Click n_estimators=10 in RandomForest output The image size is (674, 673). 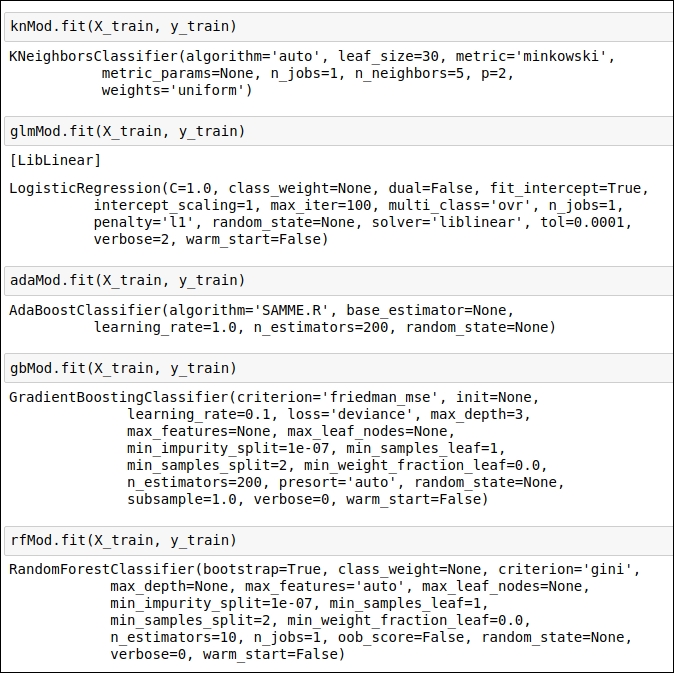pyautogui.click(x=173, y=637)
